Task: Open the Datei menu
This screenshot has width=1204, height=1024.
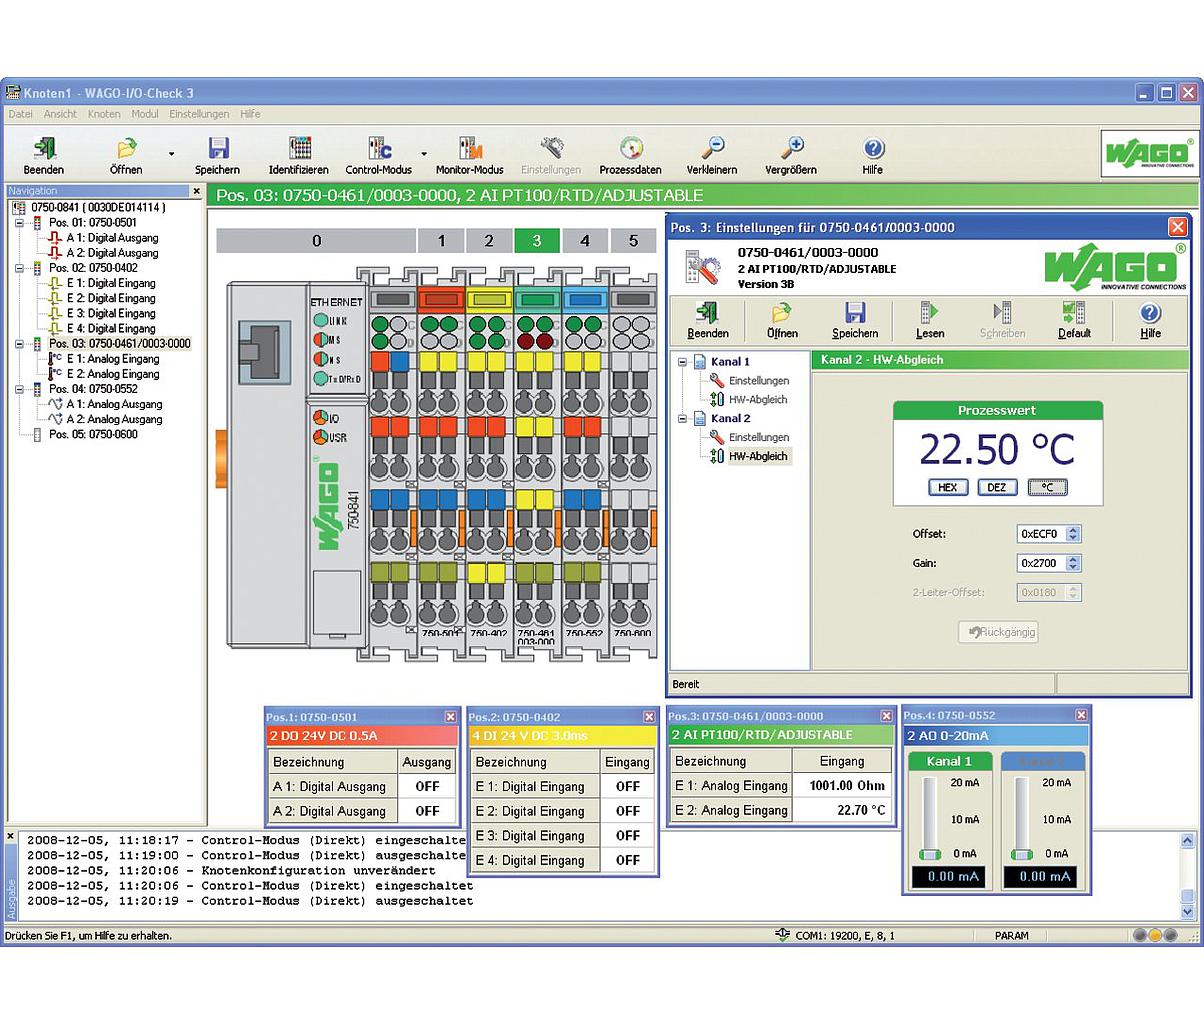Action: [x=20, y=114]
